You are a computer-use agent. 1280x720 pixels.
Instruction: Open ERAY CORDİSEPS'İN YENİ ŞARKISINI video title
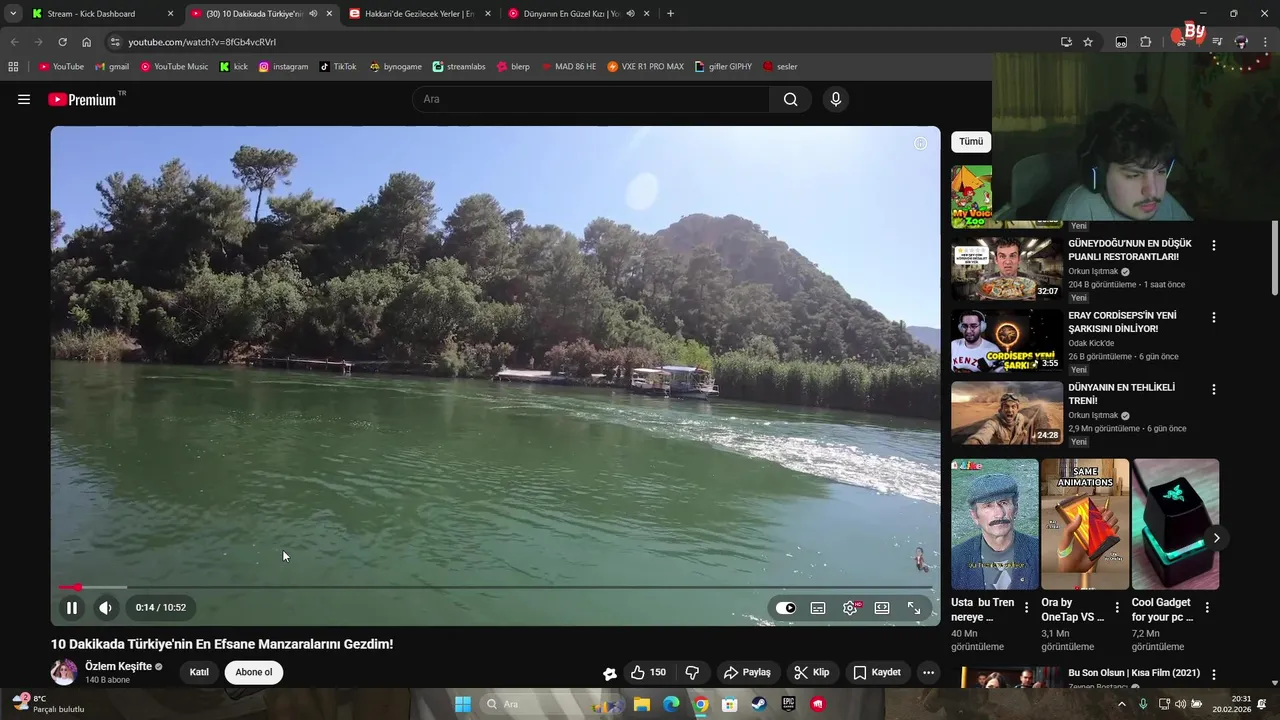(1122, 322)
